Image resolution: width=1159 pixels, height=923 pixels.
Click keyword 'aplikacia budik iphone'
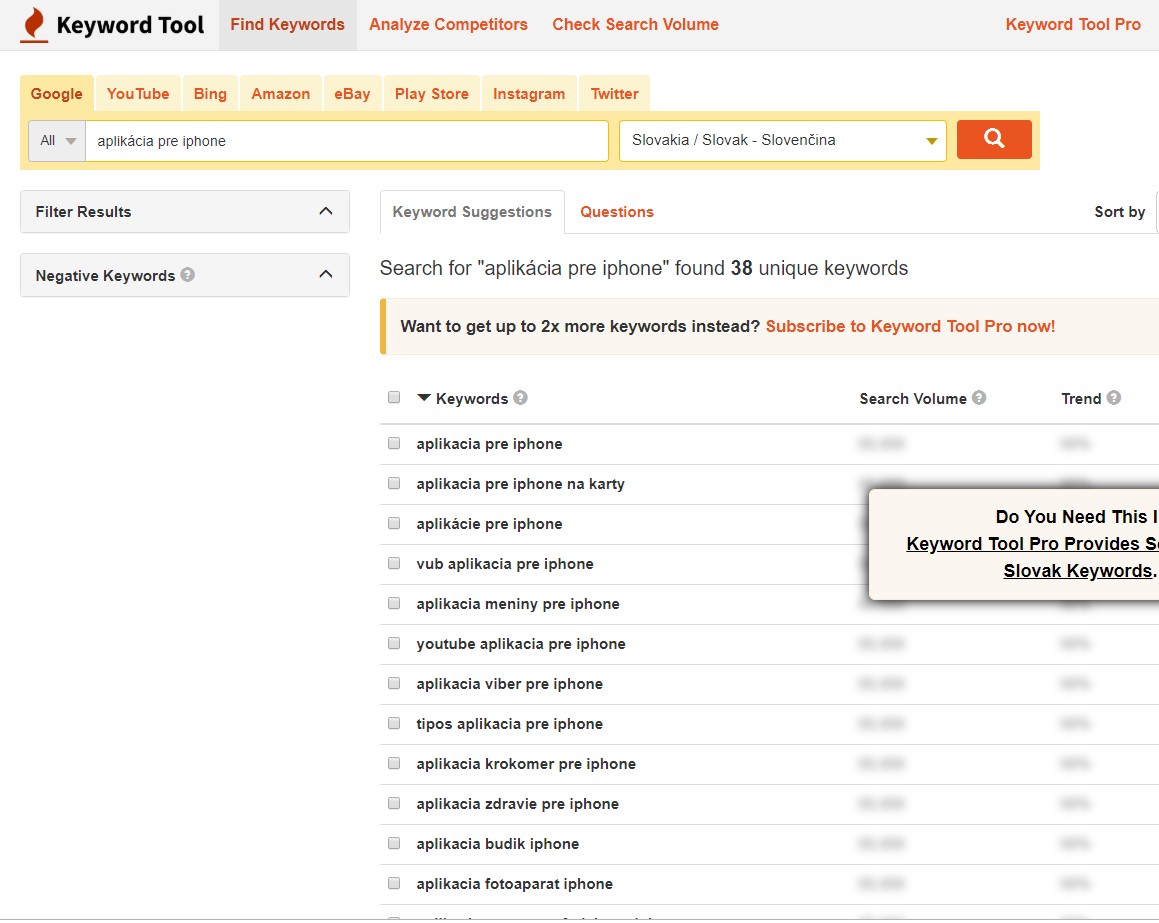[497, 843]
